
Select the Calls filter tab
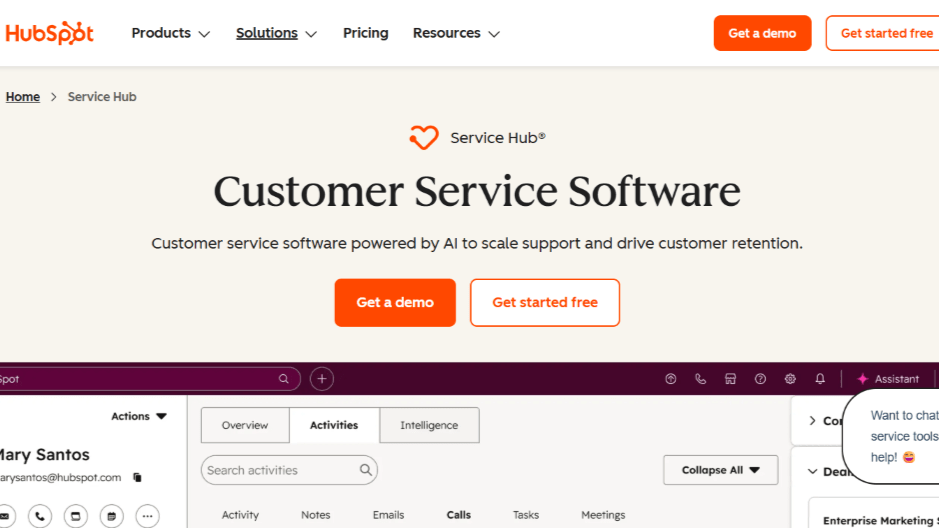459,515
